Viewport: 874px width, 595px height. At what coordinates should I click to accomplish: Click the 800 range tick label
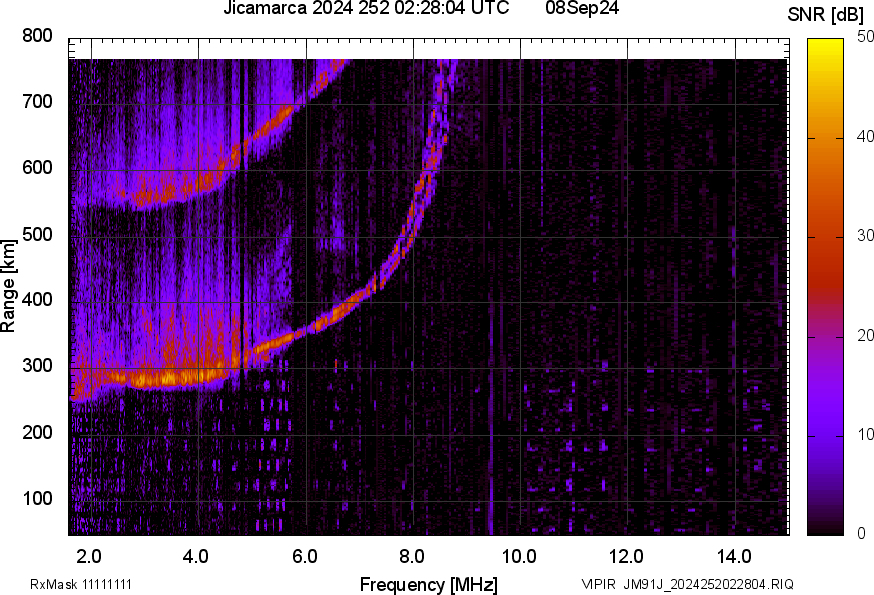(x=37, y=36)
